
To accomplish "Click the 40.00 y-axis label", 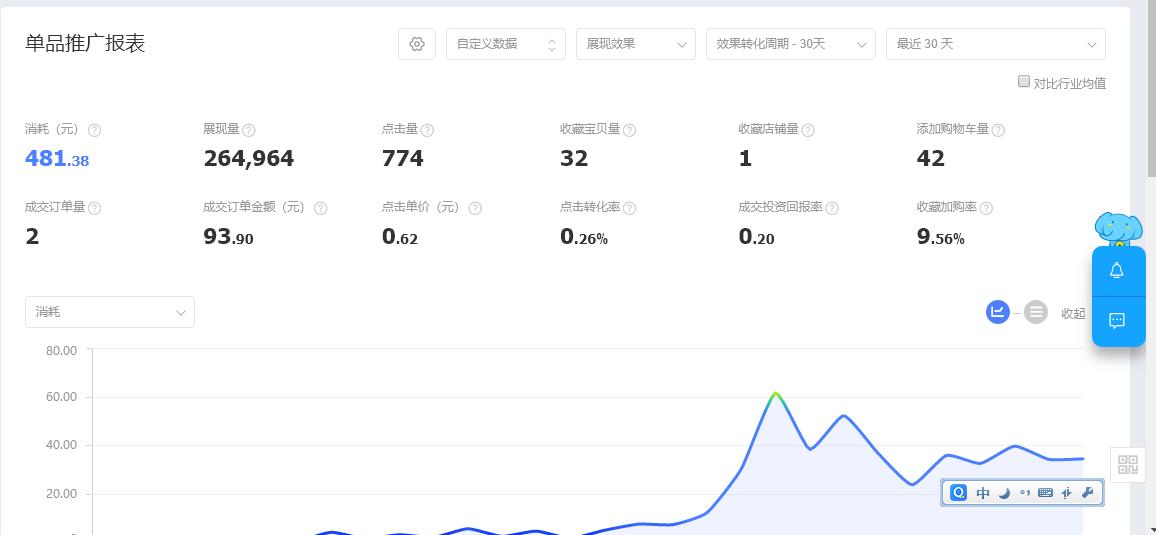I will coord(61,445).
